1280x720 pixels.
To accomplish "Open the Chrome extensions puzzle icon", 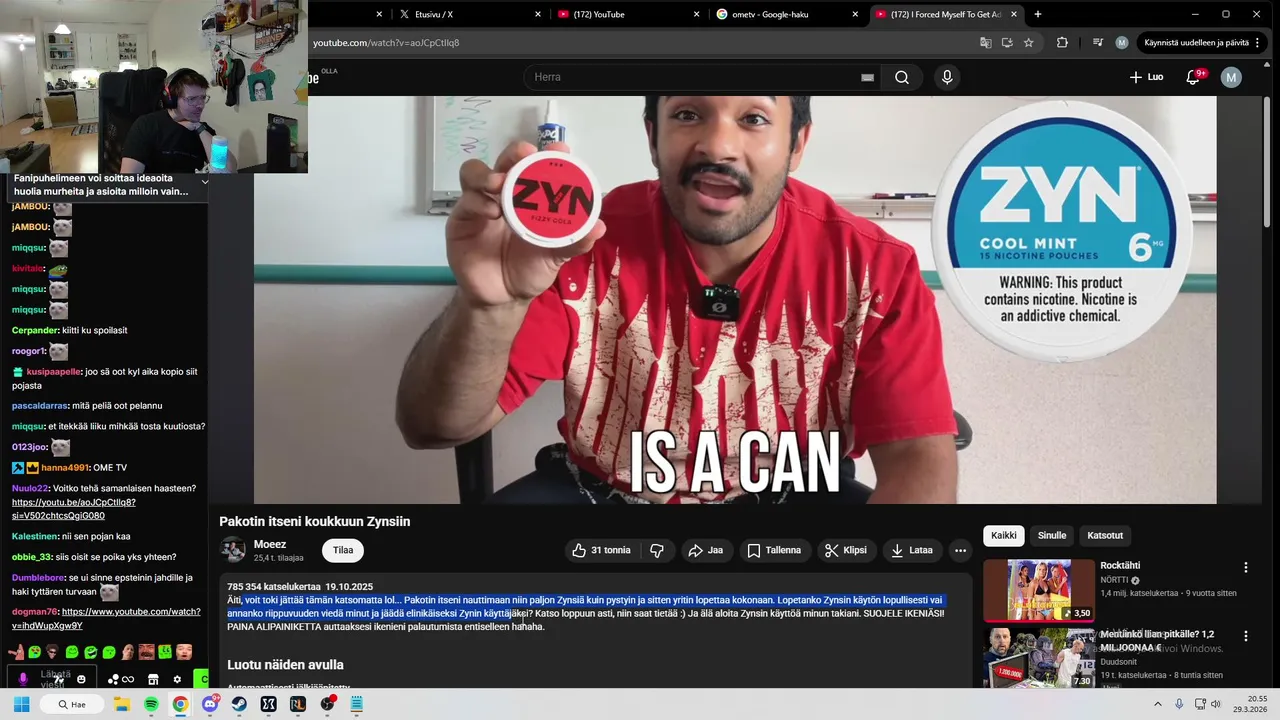I will 1062,43.
